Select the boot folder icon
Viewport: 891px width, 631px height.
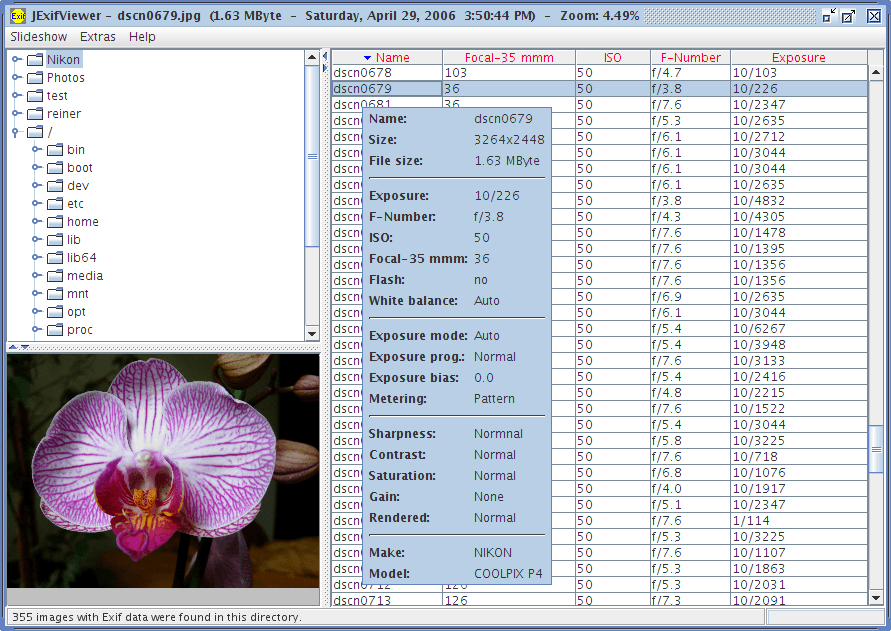pyautogui.click(x=55, y=168)
